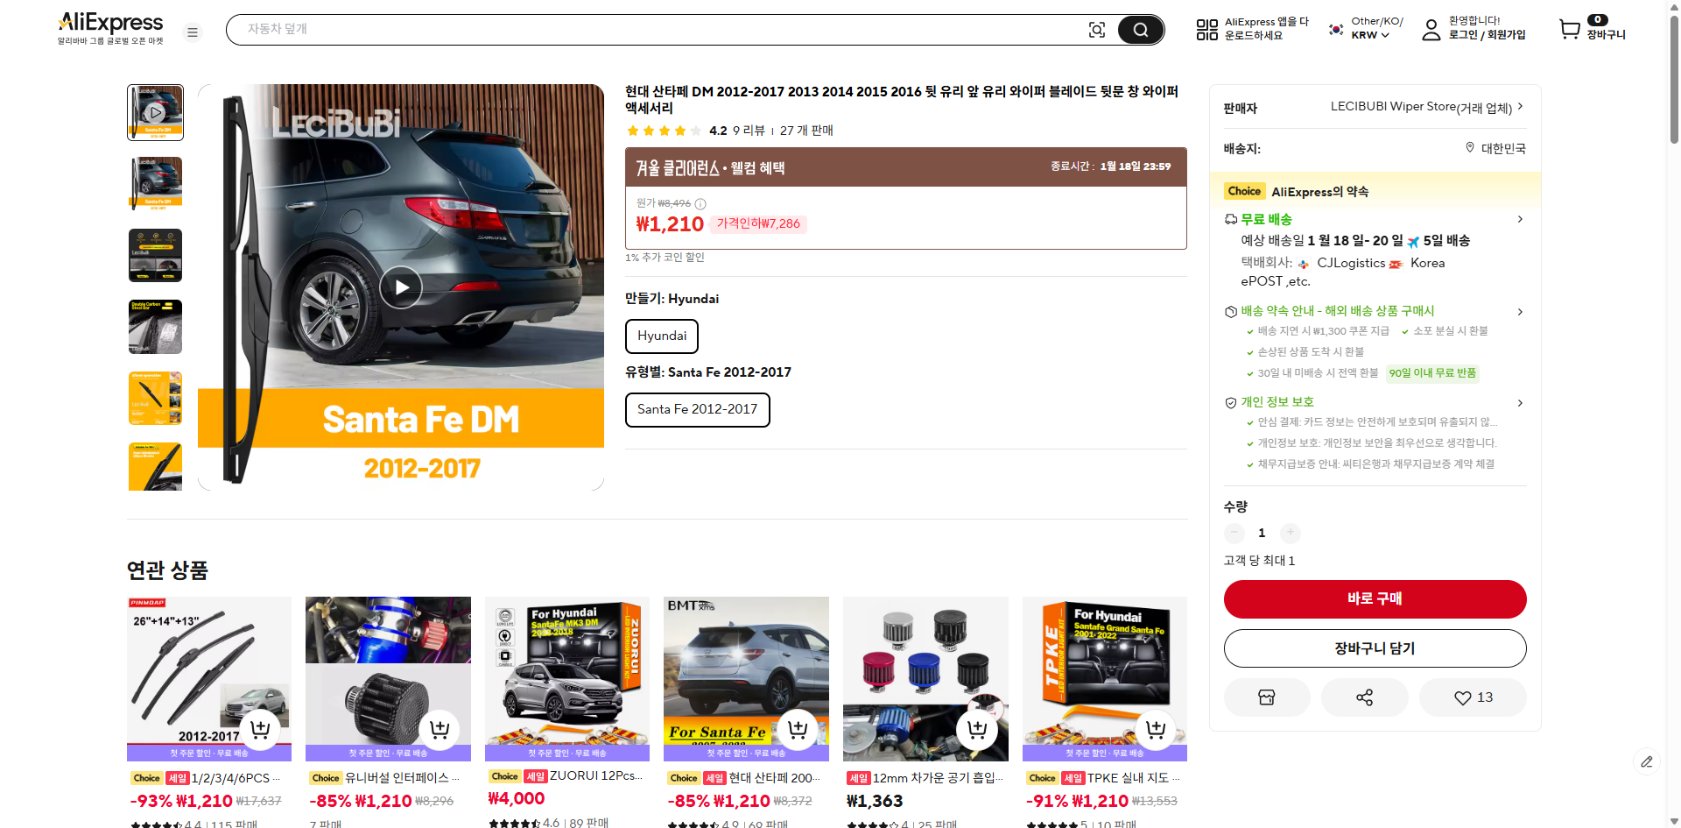Viewport: 1681px width, 828px height.
Task: Select the fourth Double Carbon thumbnail
Action: tap(155, 327)
